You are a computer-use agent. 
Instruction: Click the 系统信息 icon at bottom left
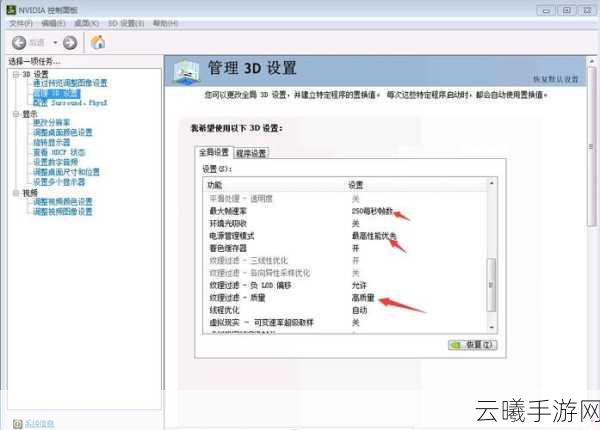pyautogui.click(x=17, y=423)
